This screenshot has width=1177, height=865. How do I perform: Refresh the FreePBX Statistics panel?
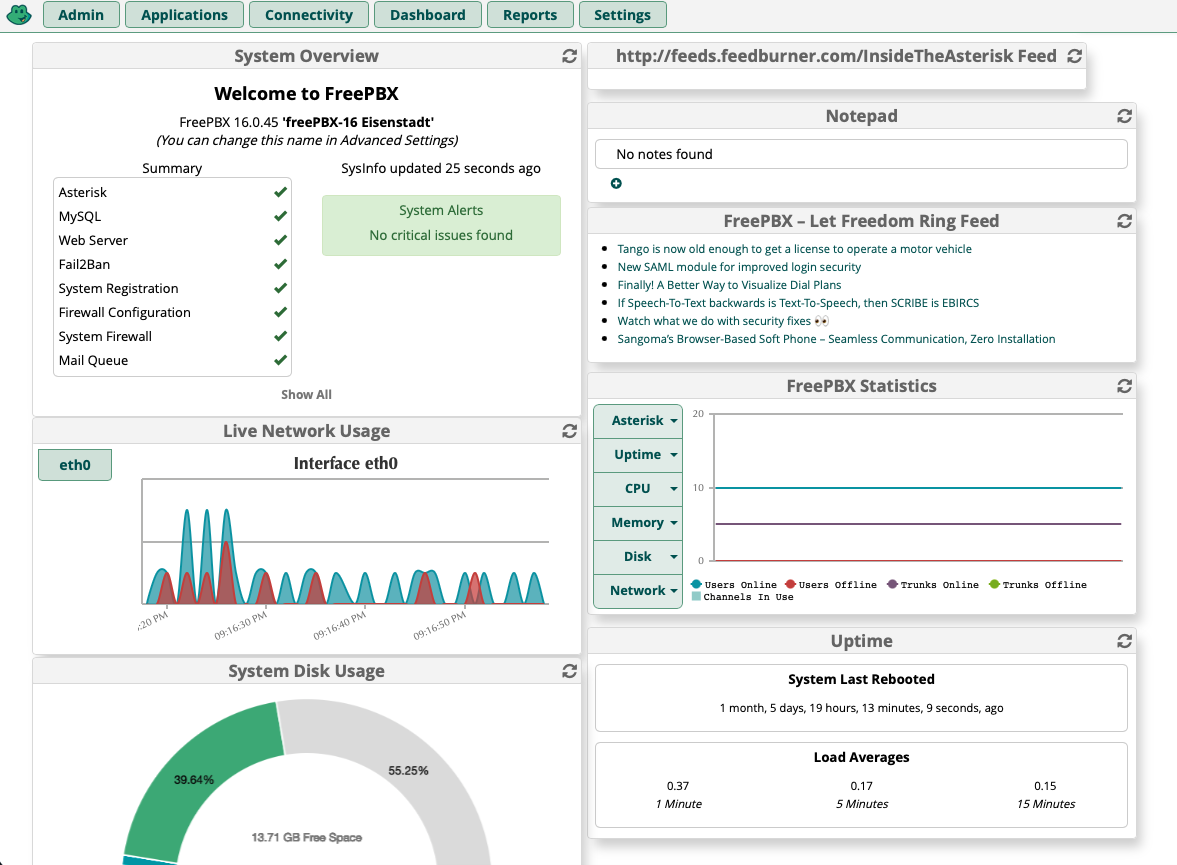(x=1124, y=386)
